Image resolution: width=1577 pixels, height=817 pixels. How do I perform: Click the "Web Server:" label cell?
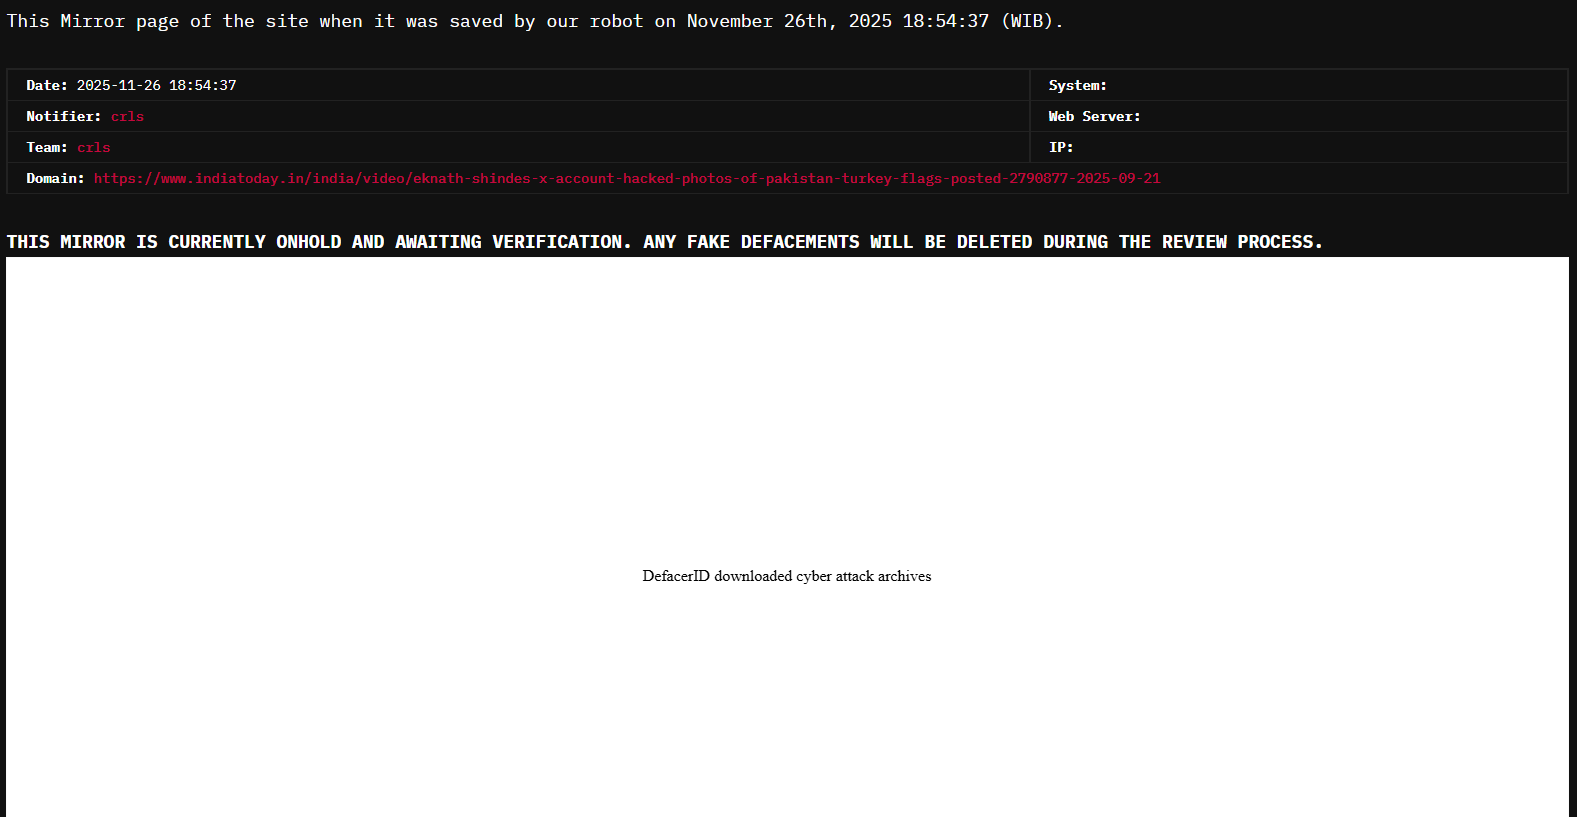(x=1094, y=117)
